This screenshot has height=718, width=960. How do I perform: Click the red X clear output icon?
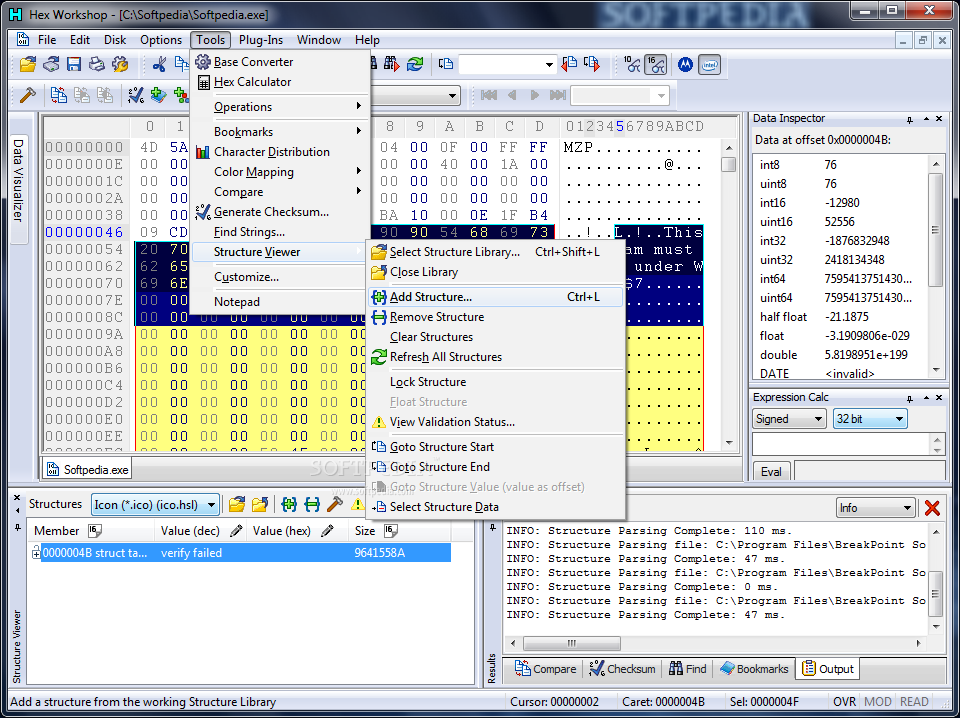[x=932, y=508]
